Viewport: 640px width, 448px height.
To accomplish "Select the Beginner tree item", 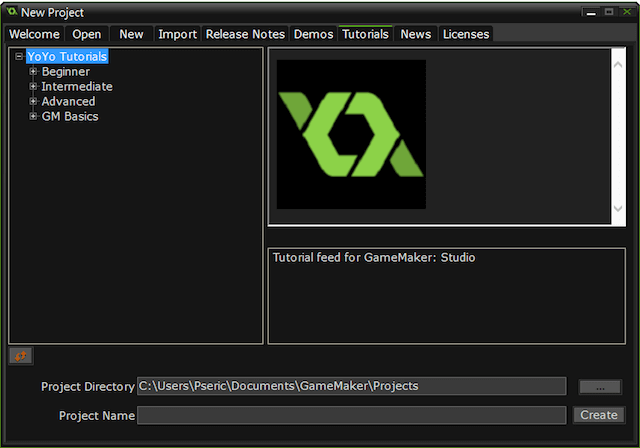I will [66, 71].
